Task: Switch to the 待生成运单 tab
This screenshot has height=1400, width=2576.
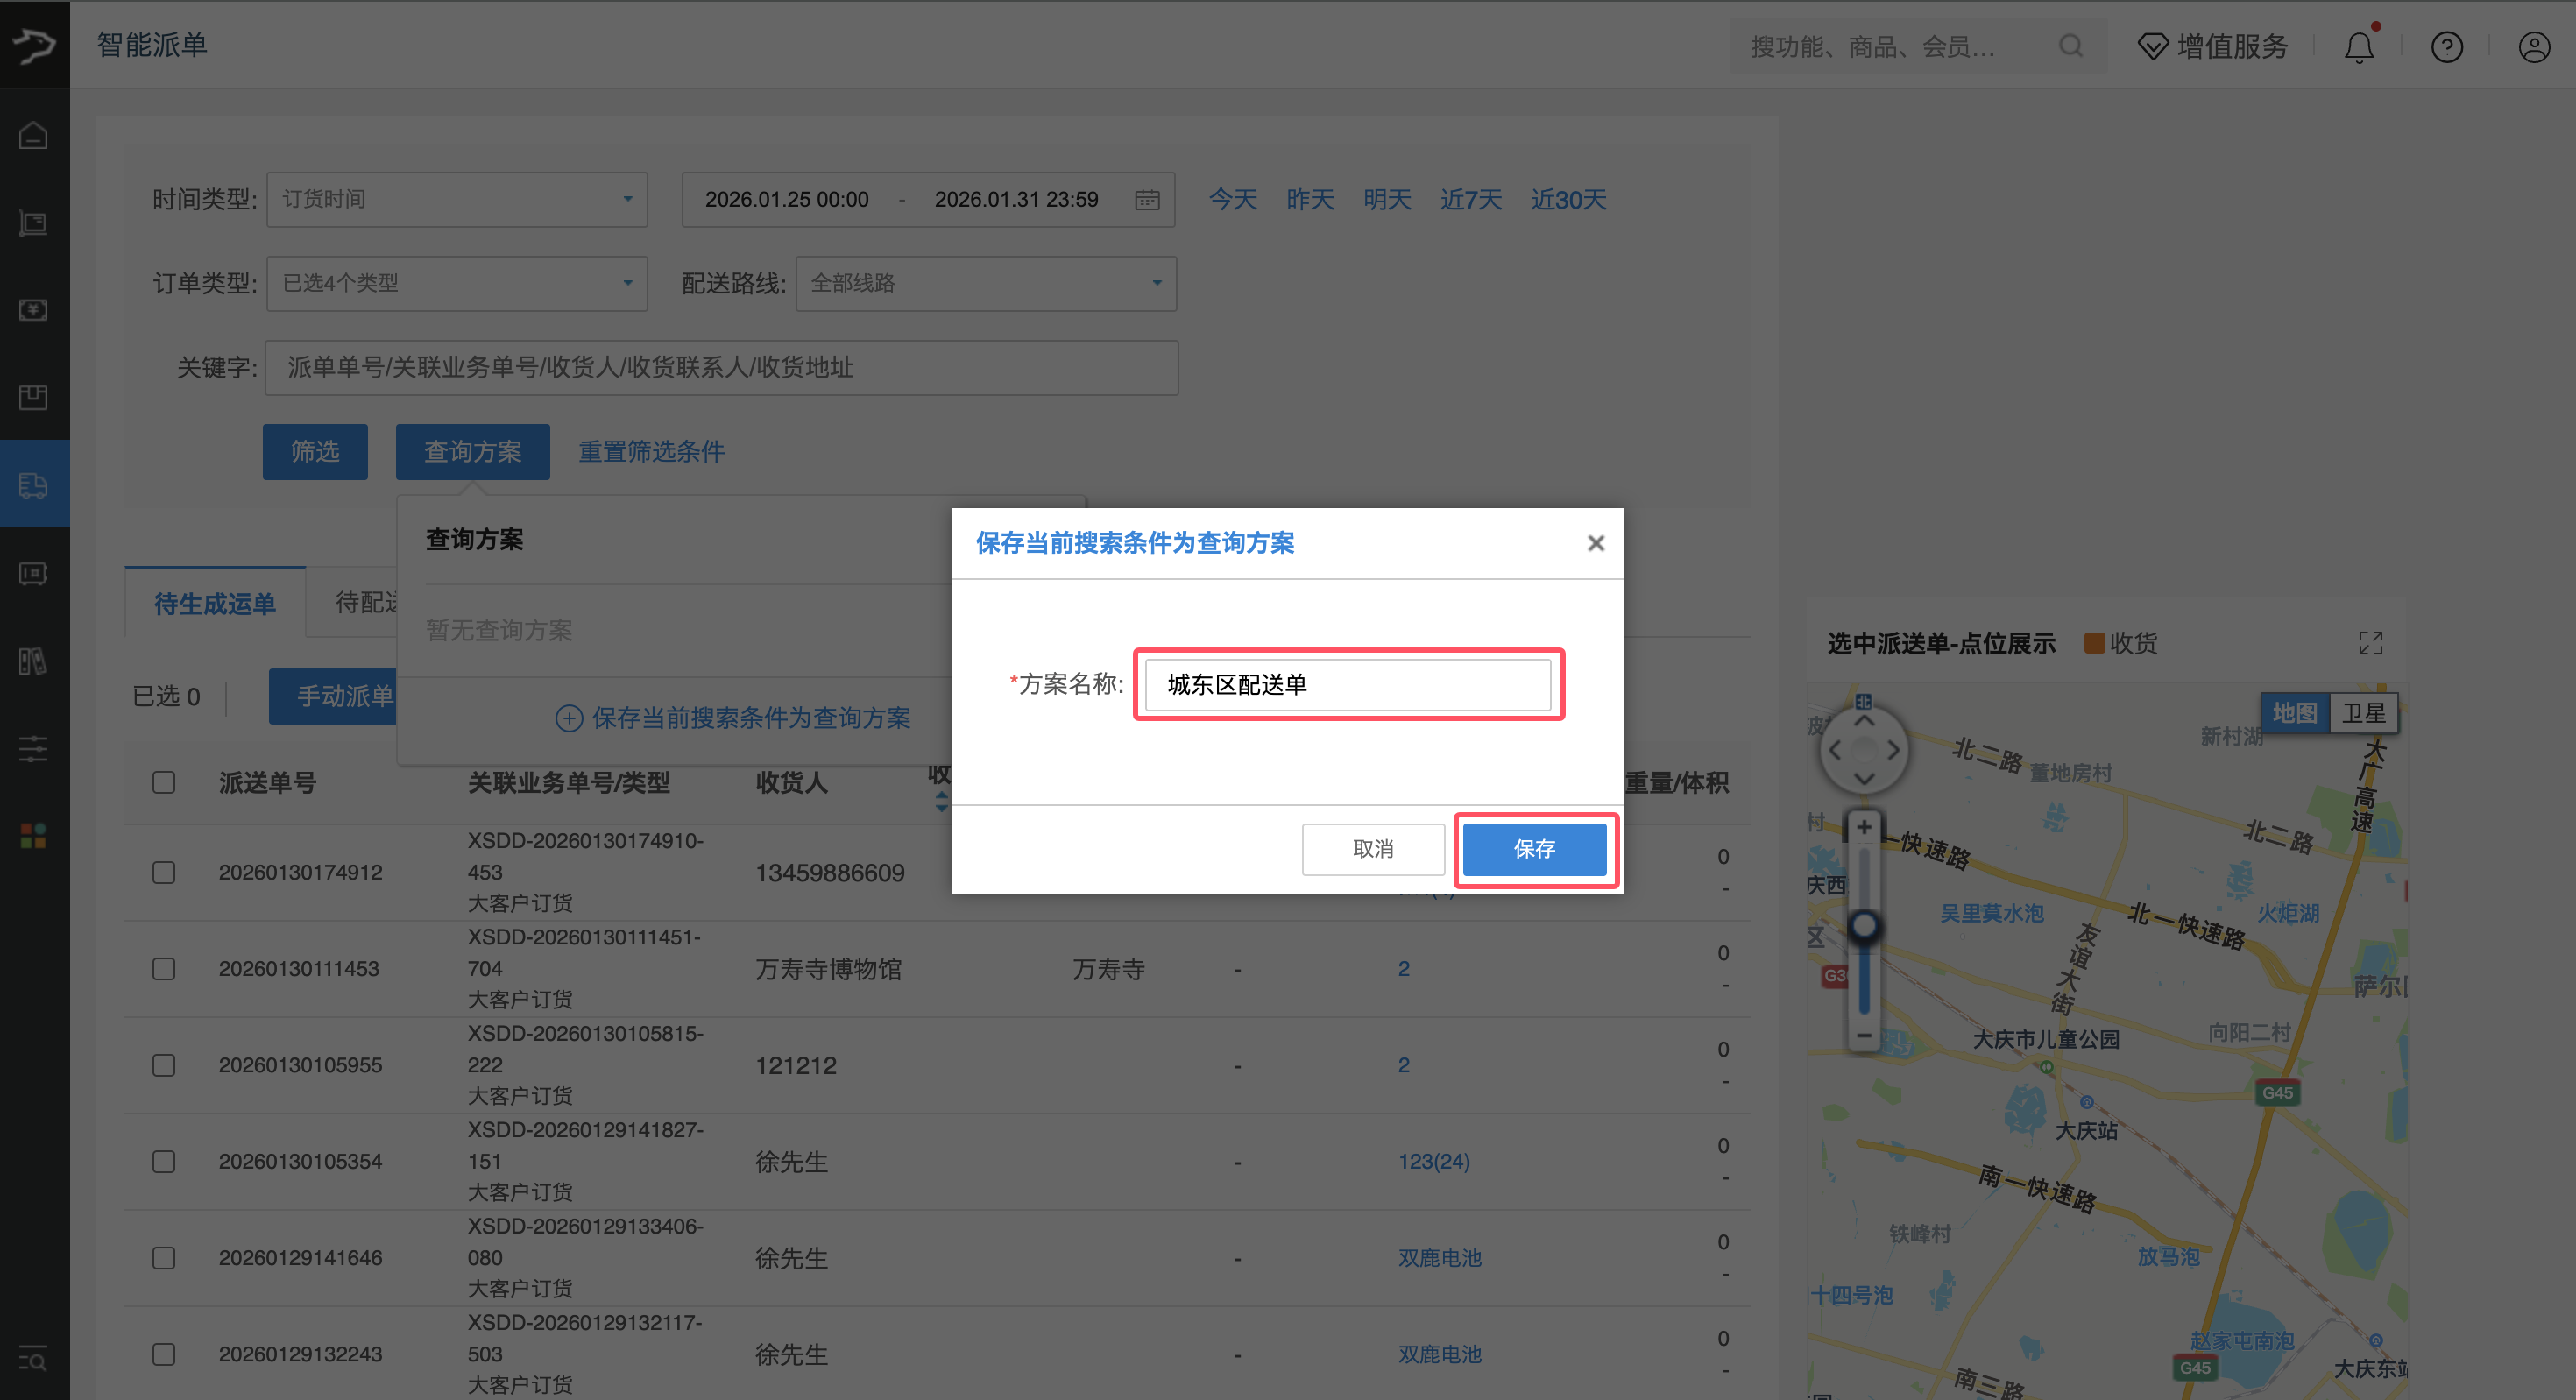Action: (x=215, y=603)
